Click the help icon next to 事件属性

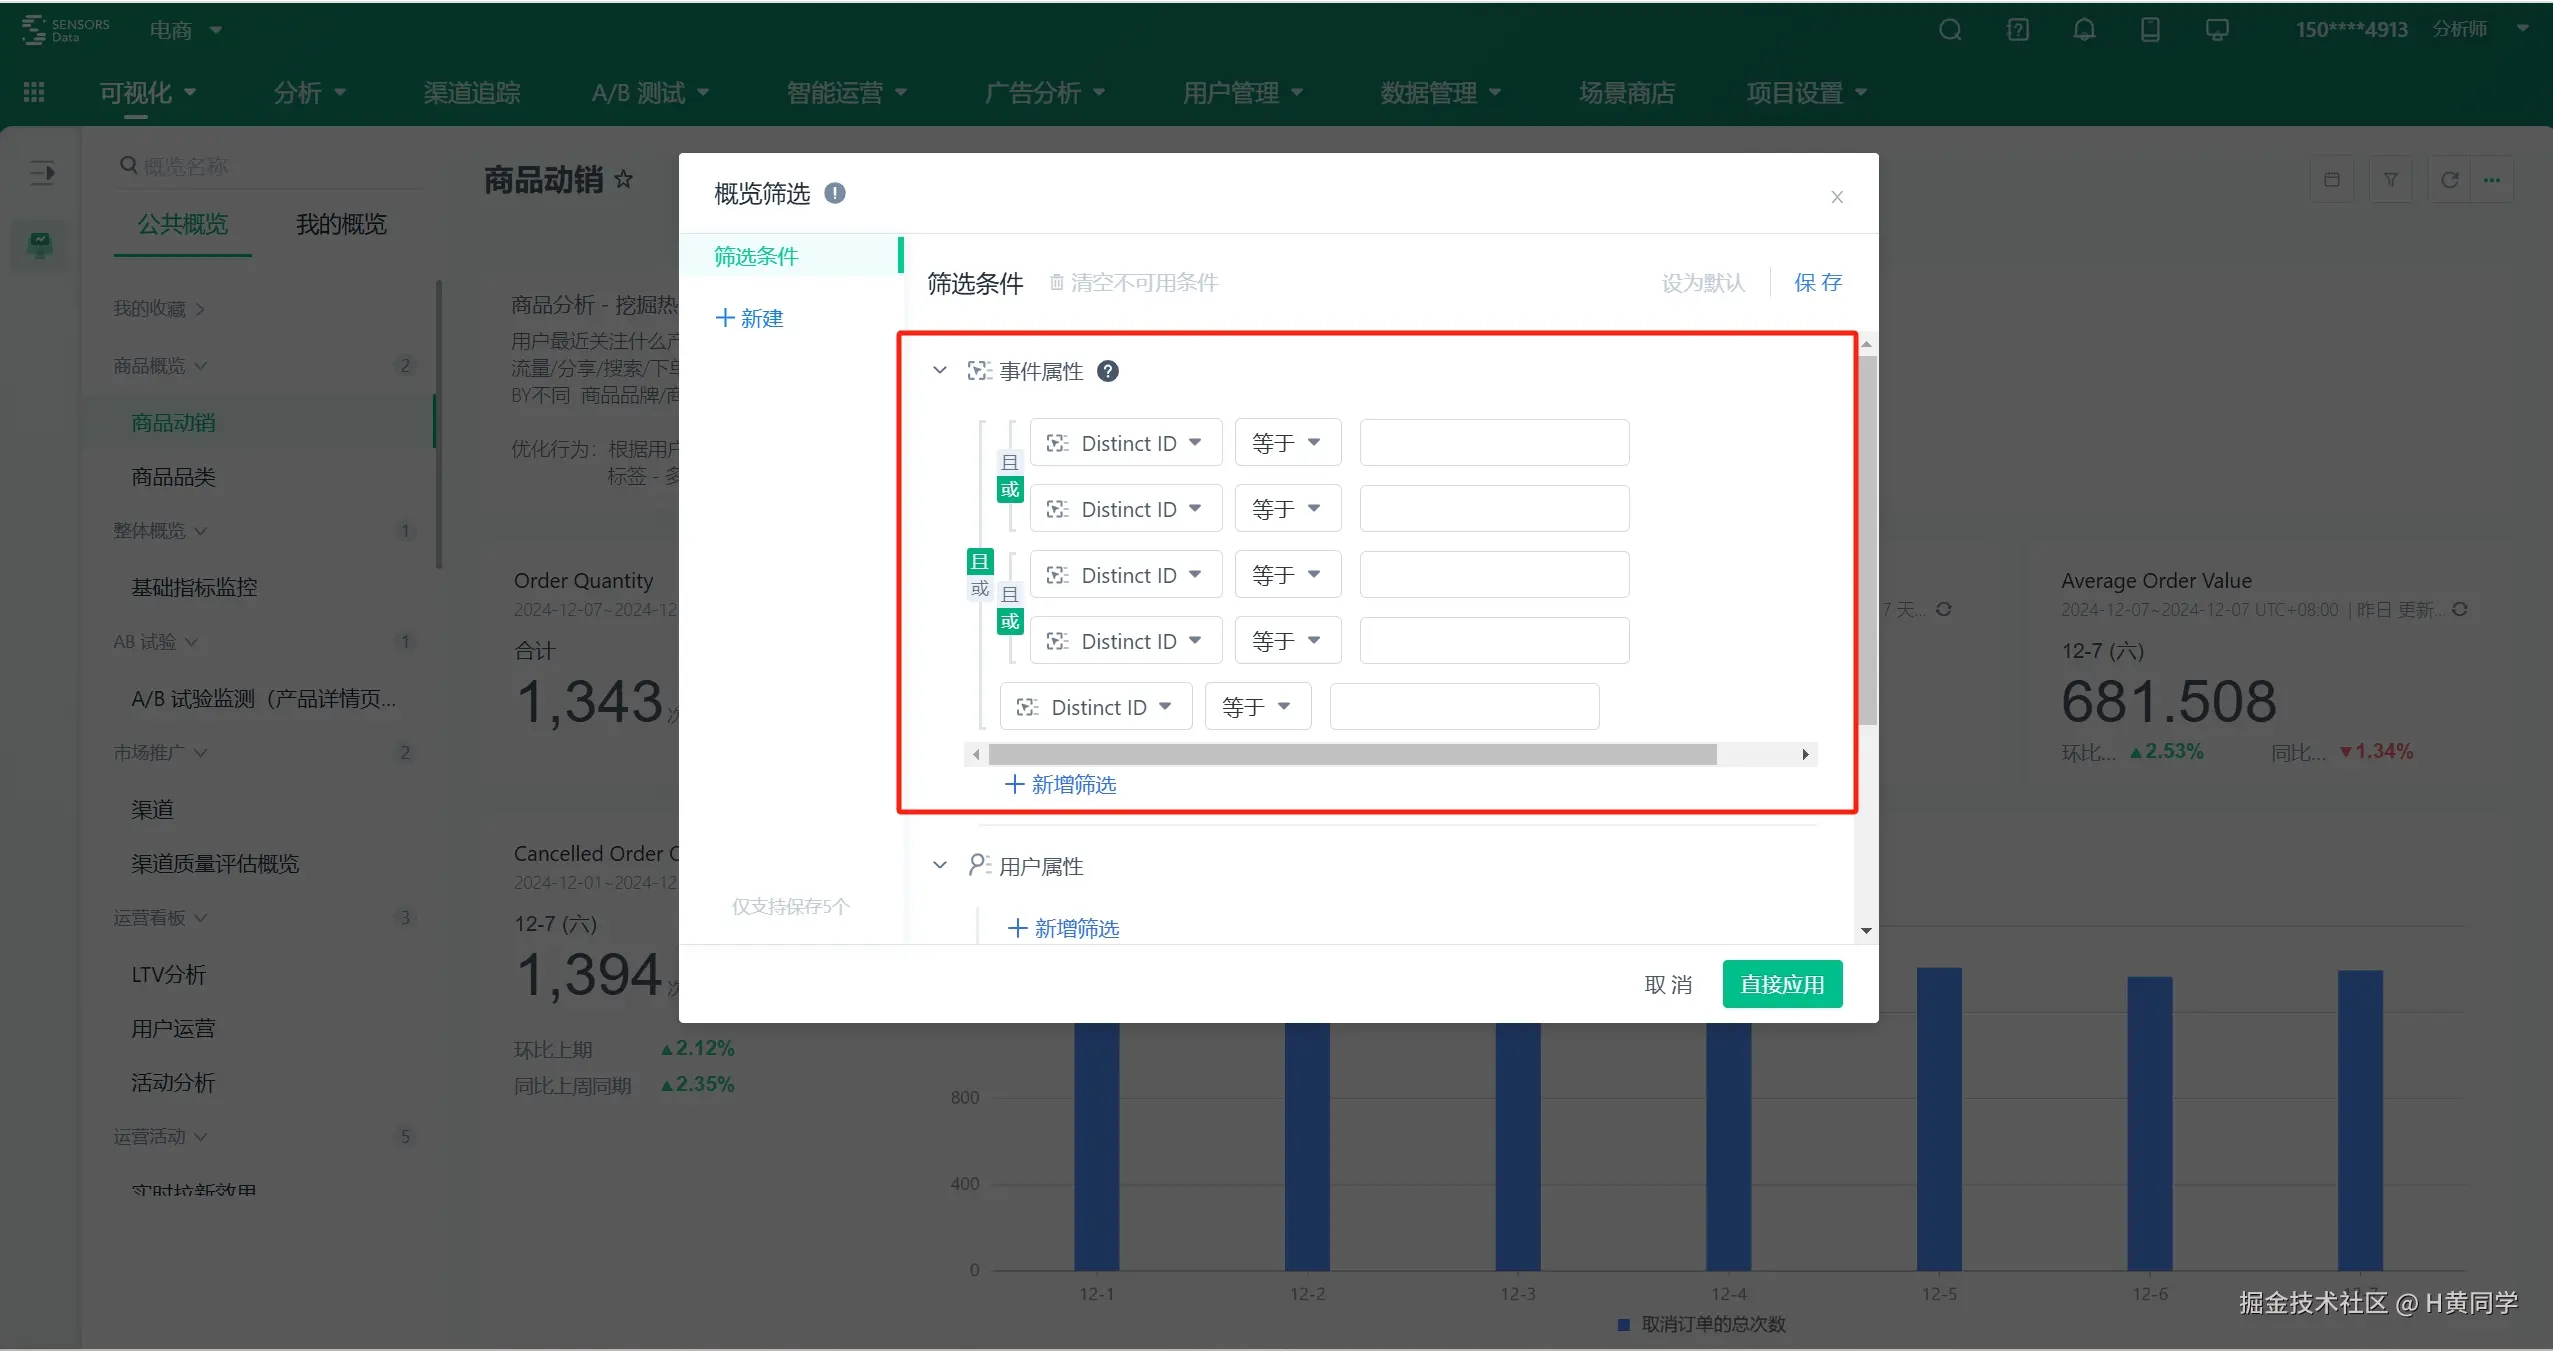pos(1107,371)
